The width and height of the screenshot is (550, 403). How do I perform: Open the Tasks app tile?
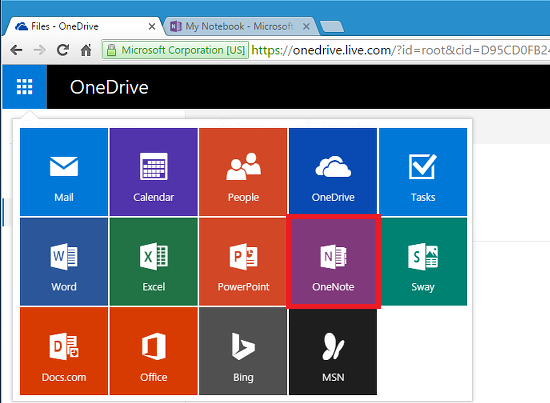[423, 172]
